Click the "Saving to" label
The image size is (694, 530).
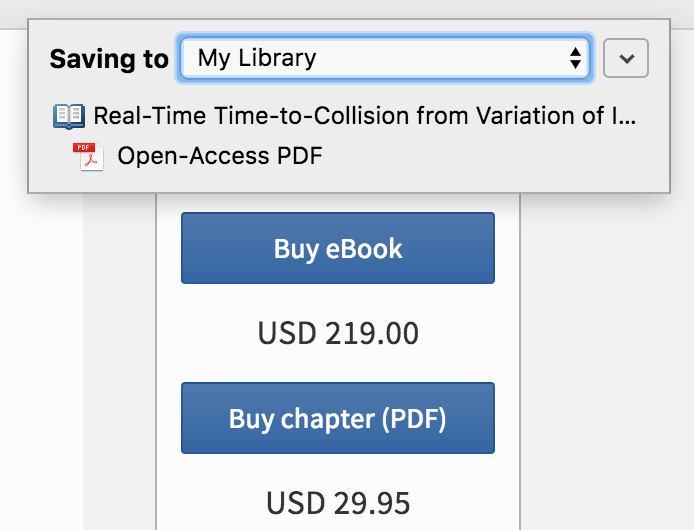click(x=109, y=59)
